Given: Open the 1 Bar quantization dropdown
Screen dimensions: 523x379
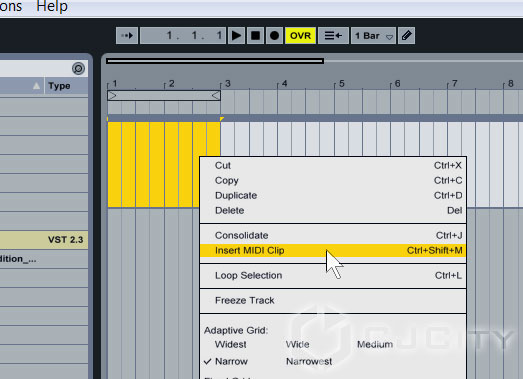Looking at the screenshot, I should (x=373, y=35).
